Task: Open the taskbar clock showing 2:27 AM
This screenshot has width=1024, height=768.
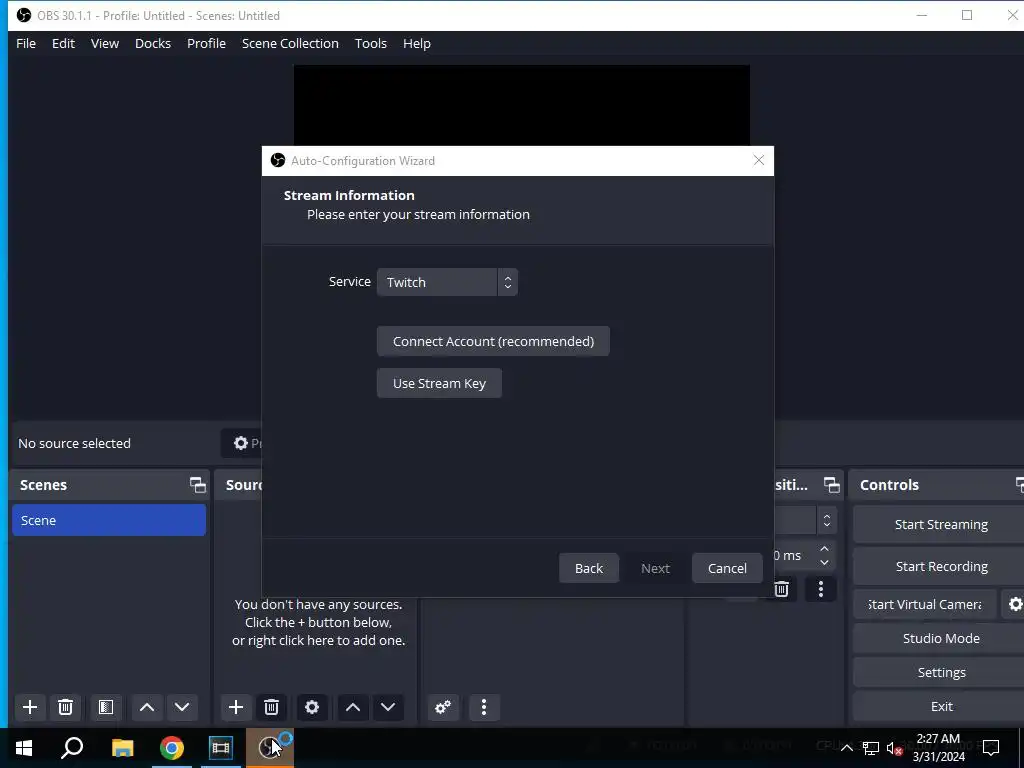Action: click(938, 748)
